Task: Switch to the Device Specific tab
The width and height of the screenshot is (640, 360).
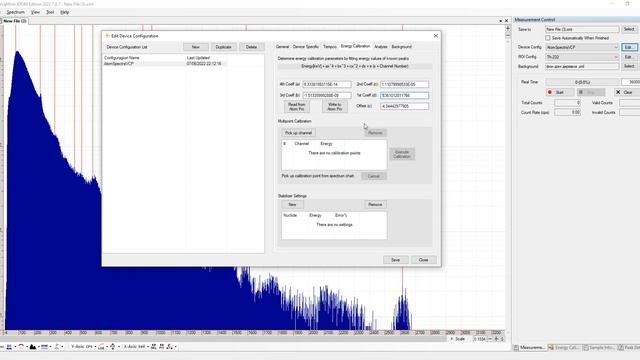Action: point(306,47)
